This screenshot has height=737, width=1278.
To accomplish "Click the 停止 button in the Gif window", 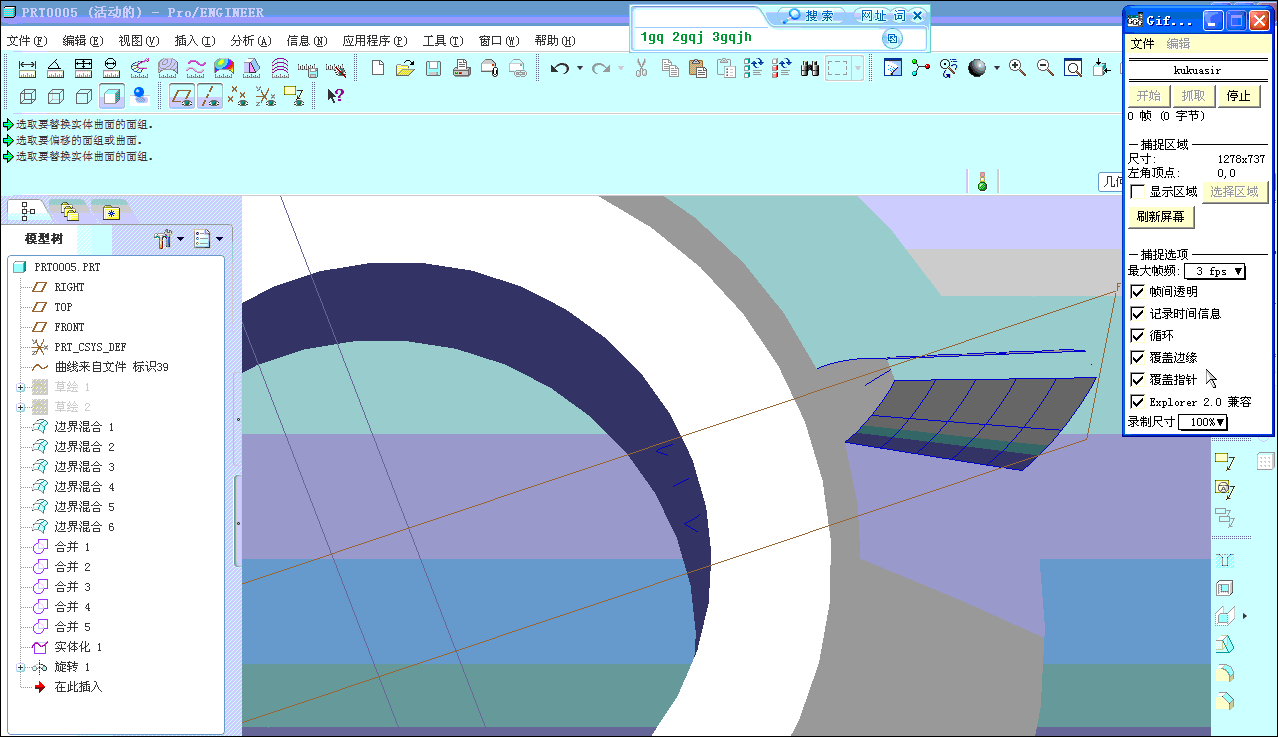I will (x=1239, y=96).
